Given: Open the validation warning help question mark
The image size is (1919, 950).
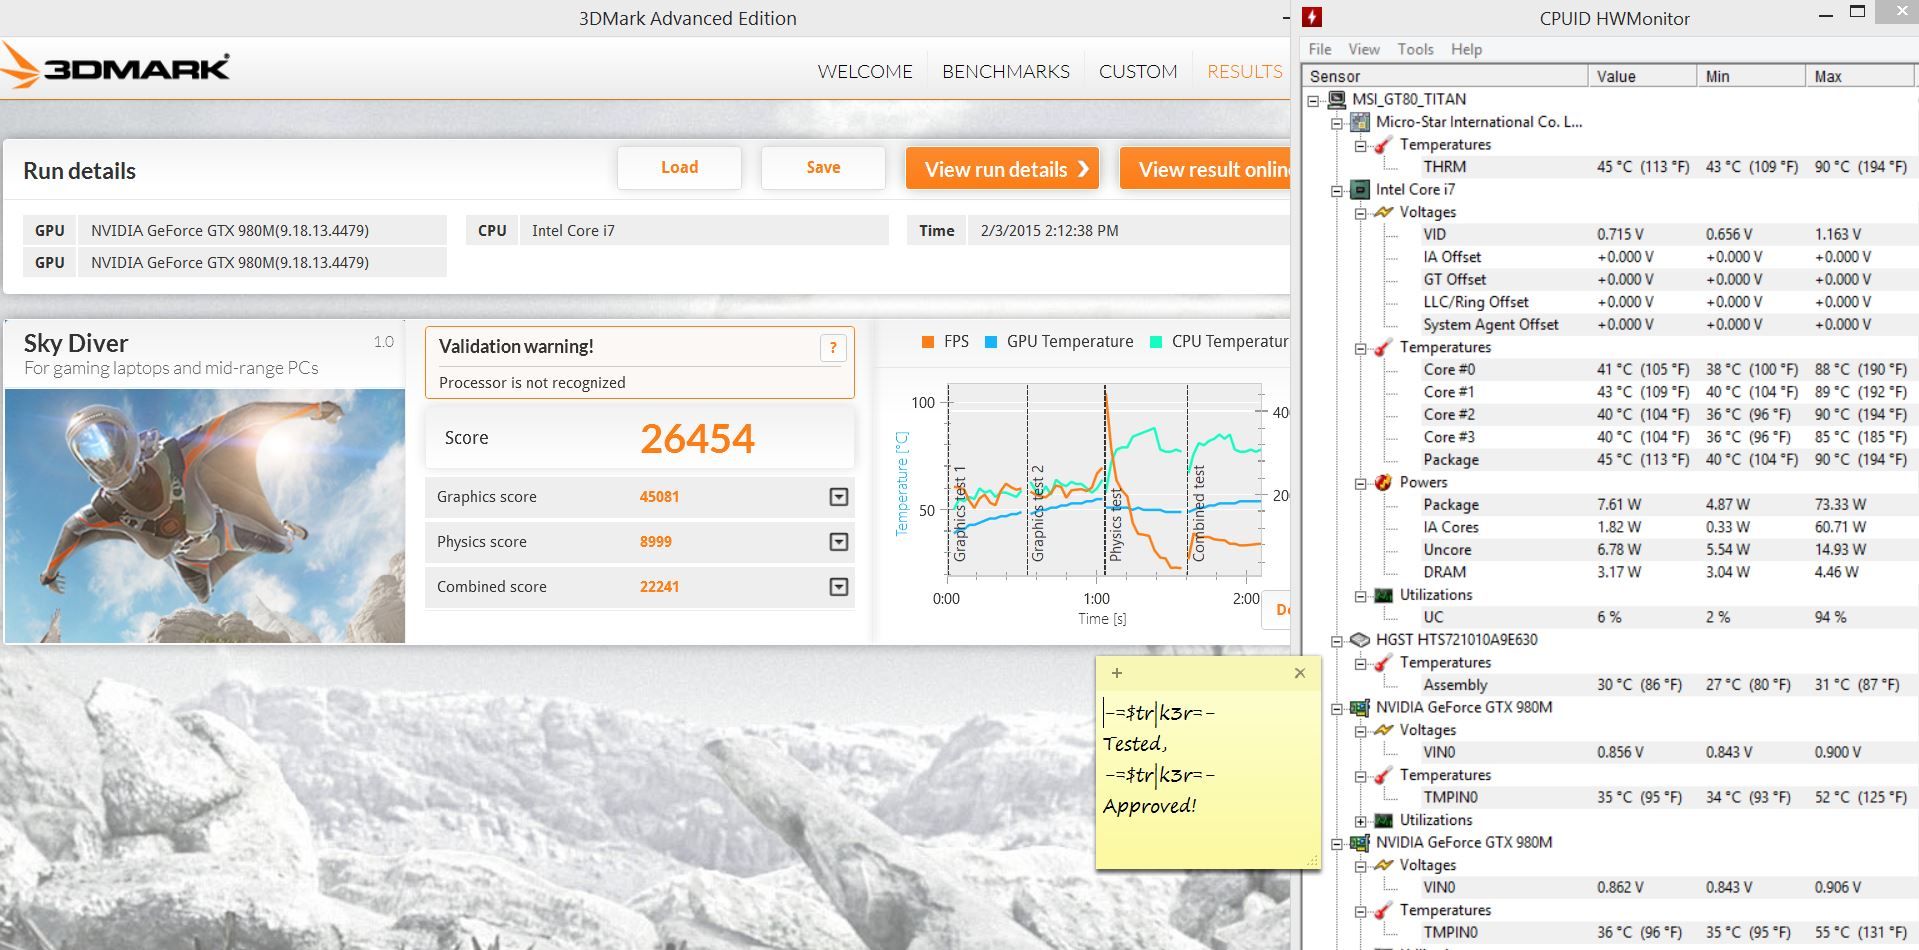Looking at the screenshot, I should [x=833, y=347].
